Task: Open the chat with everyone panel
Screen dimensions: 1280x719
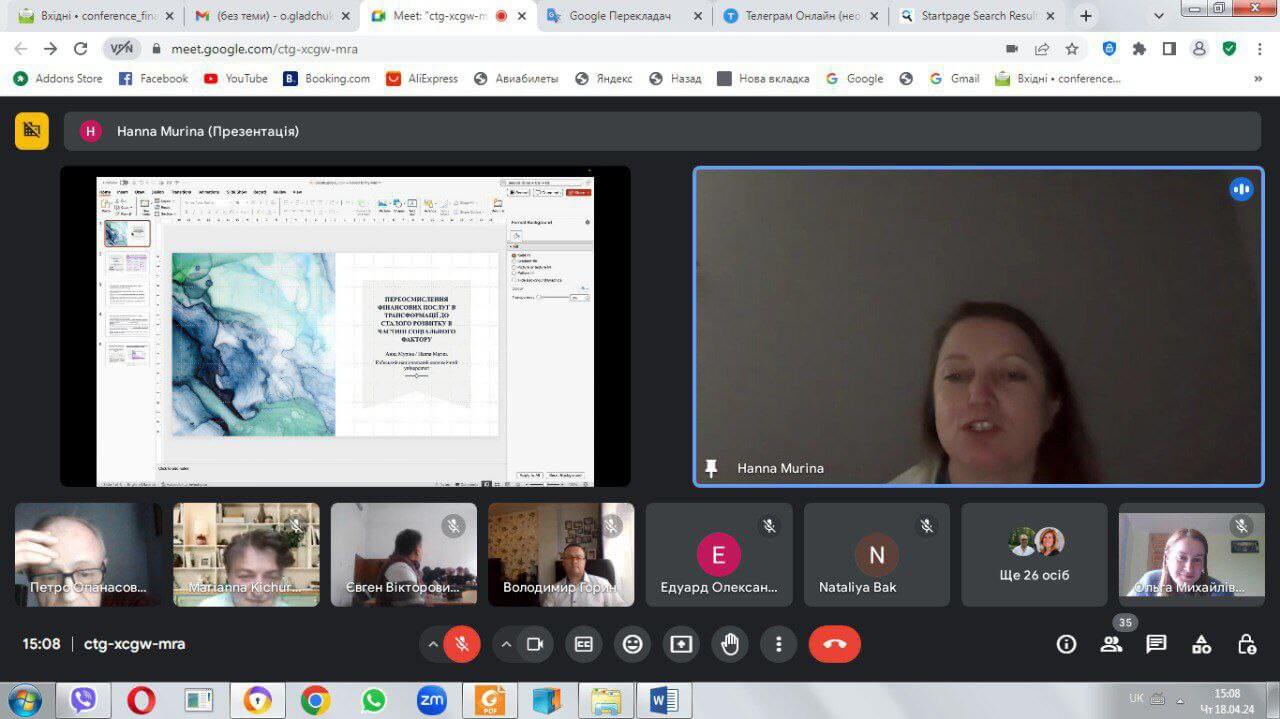Action: coord(1156,644)
